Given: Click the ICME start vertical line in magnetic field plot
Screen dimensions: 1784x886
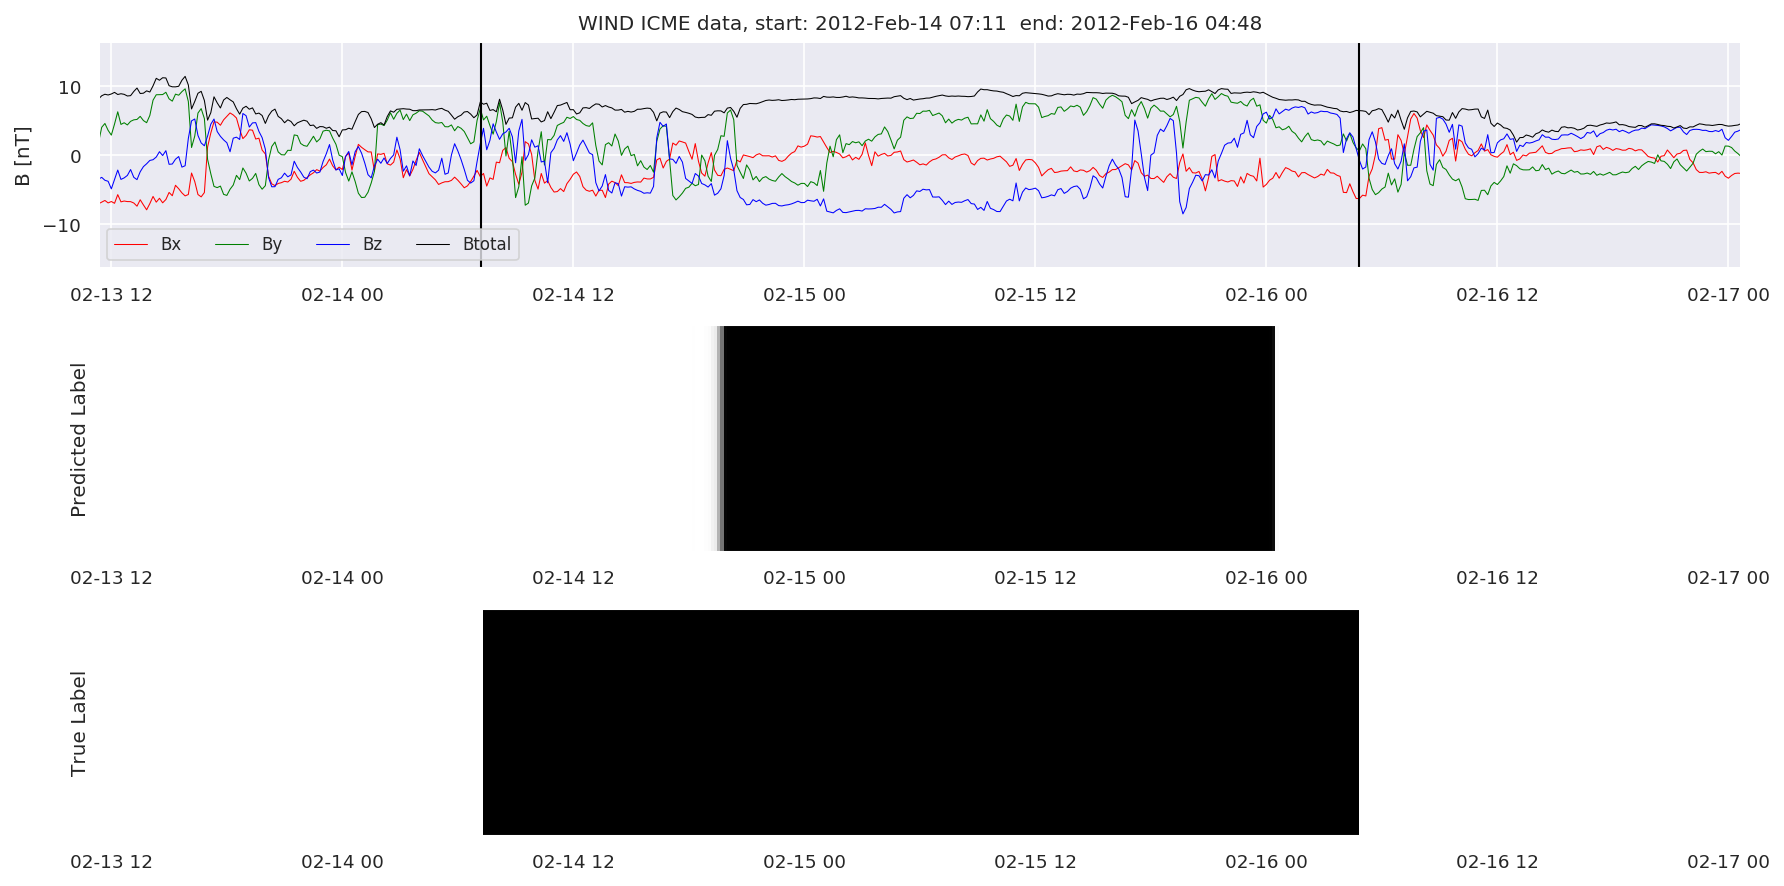Looking at the screenshot, I should coord(481,155).
